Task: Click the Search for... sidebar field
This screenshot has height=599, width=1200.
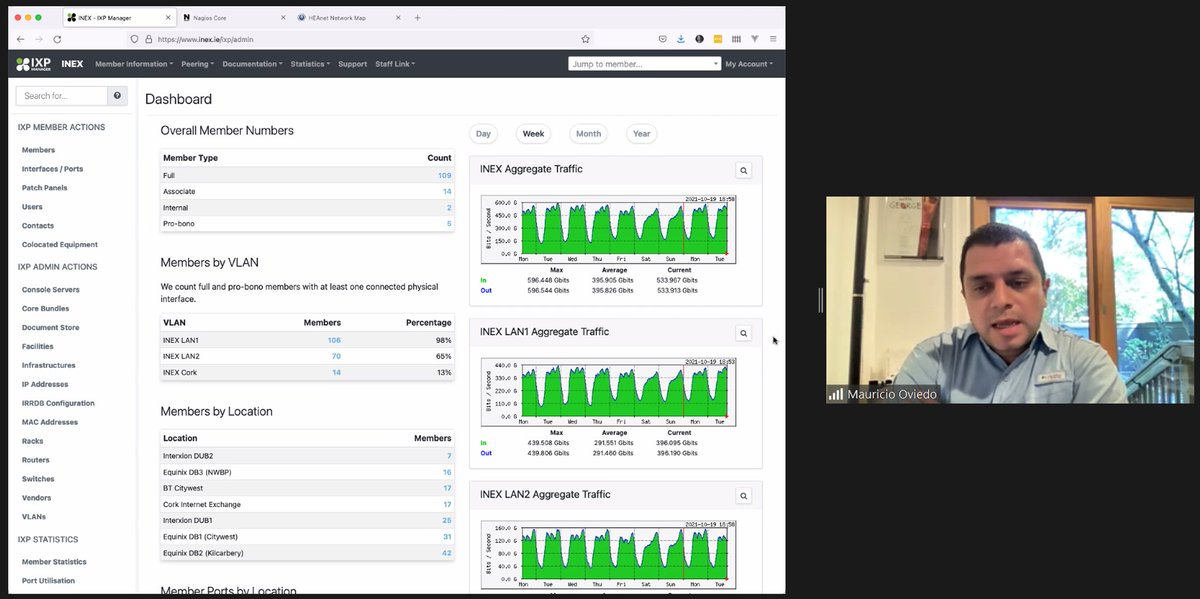Action: point(62,96)
